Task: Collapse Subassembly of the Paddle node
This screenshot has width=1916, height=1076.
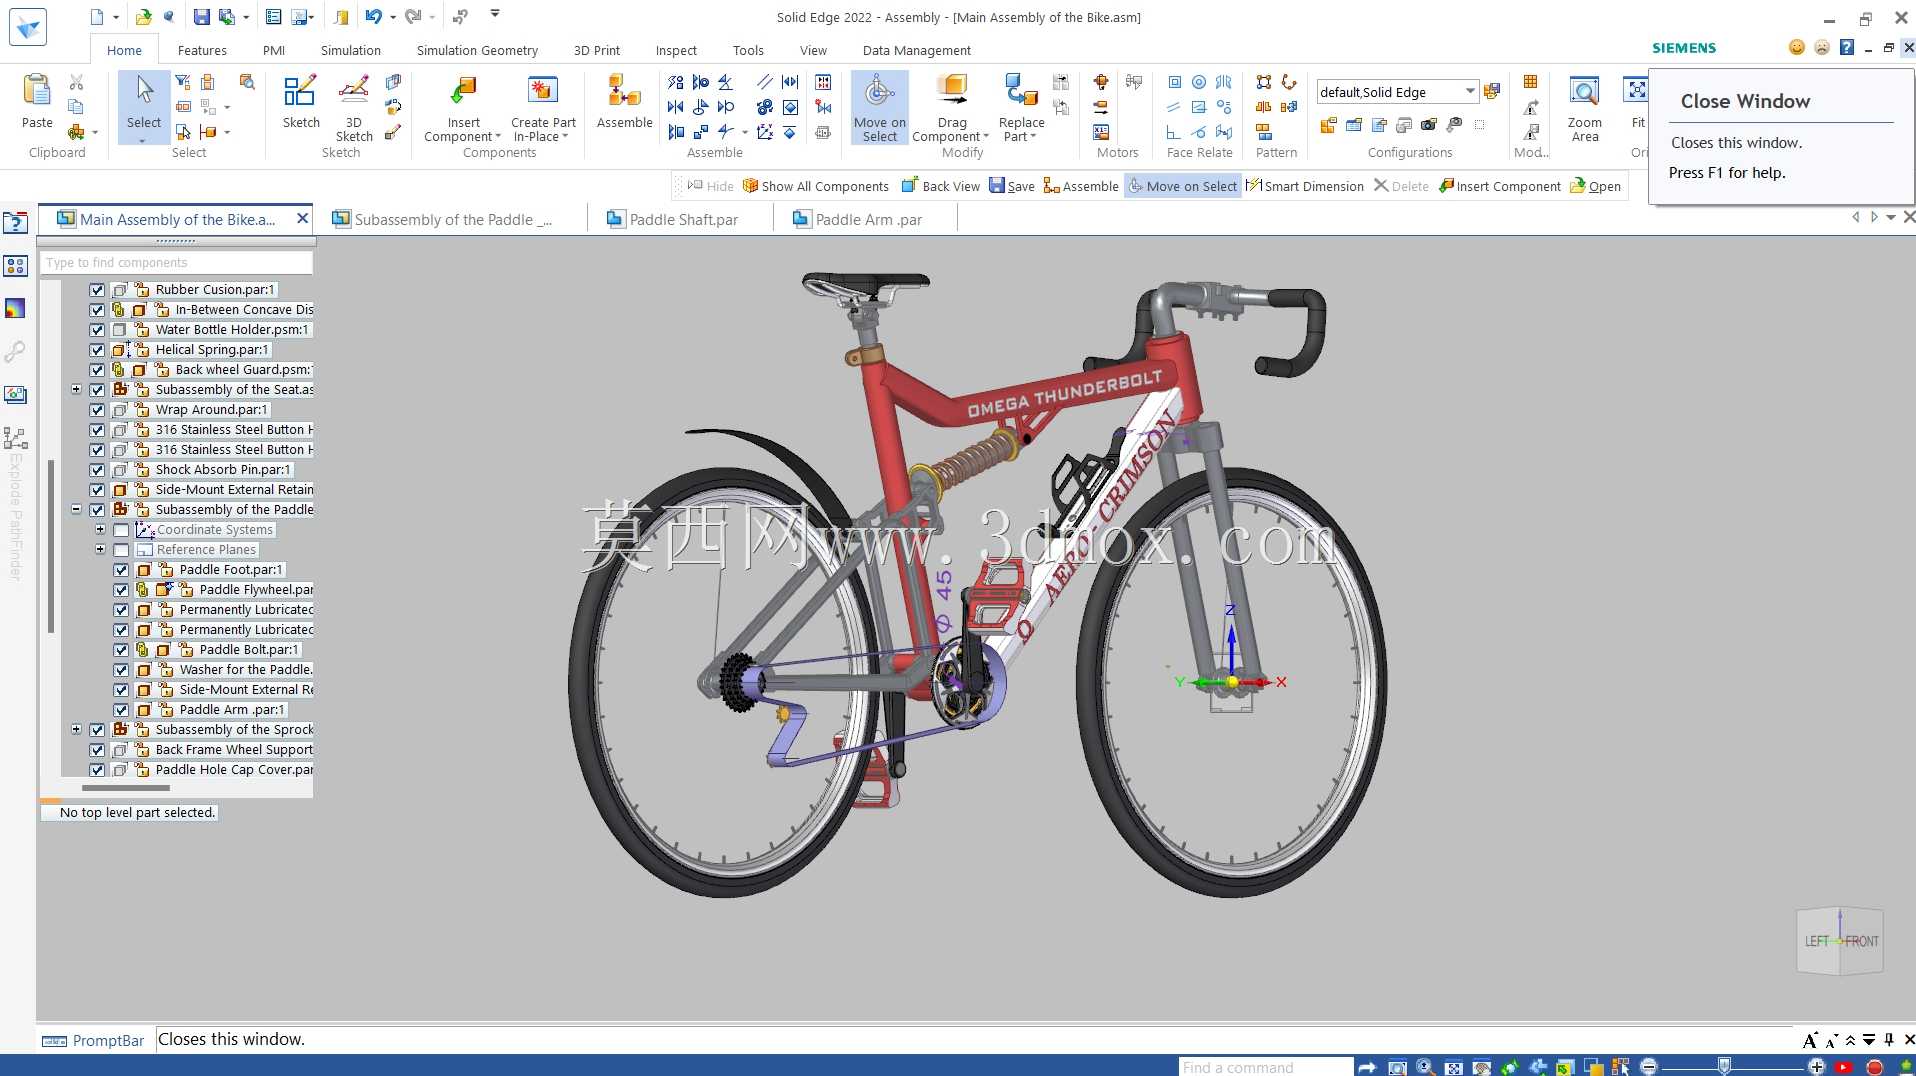Action: tap(76, 509)
